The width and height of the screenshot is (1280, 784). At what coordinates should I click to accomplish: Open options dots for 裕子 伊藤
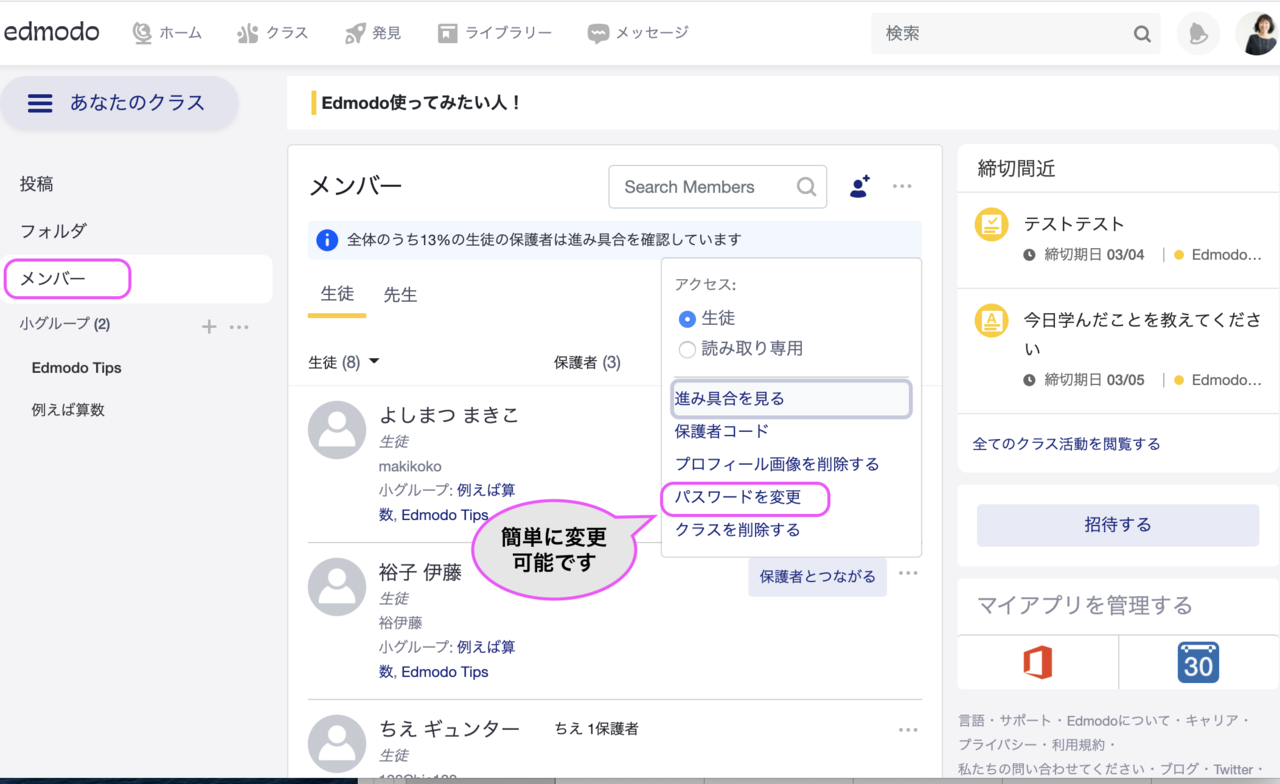[908, 573]
